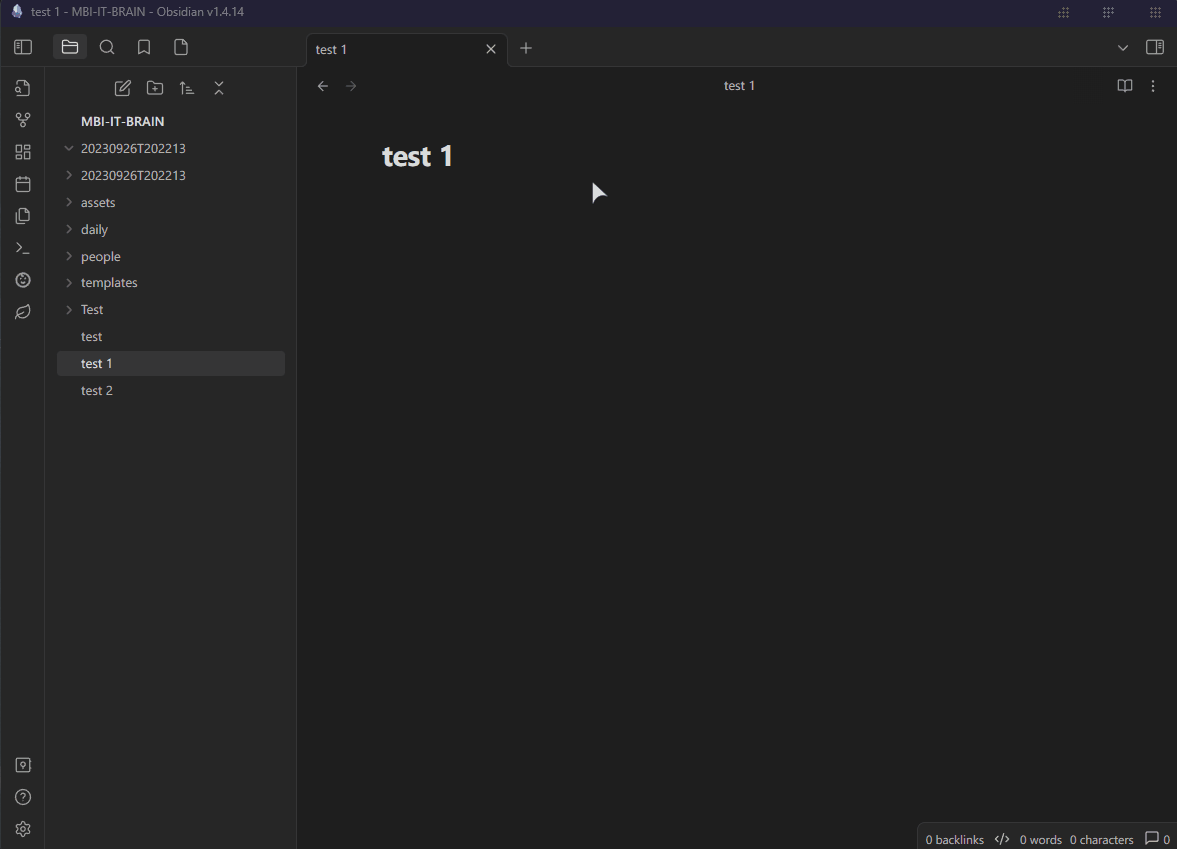Select the test 1 tab
The width and height of the screenshot is (1177, 849).
click(x=407, y=50)
